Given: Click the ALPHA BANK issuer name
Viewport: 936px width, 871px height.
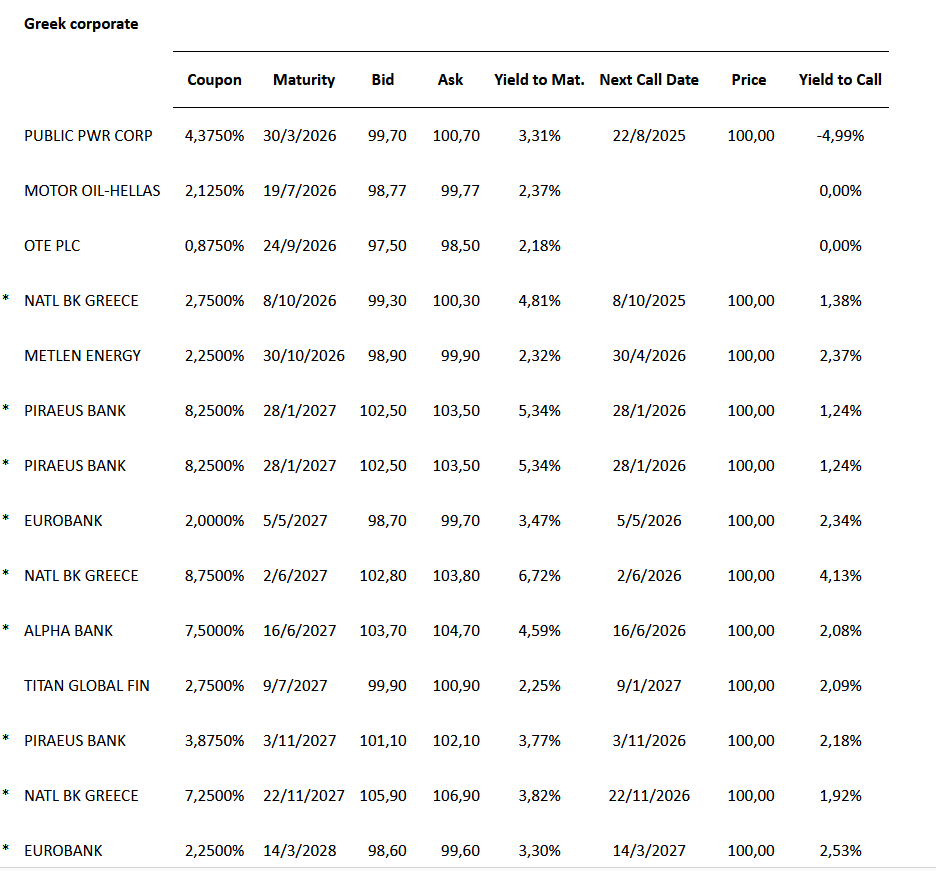Looking at the screenshot, I should (69, 630).
